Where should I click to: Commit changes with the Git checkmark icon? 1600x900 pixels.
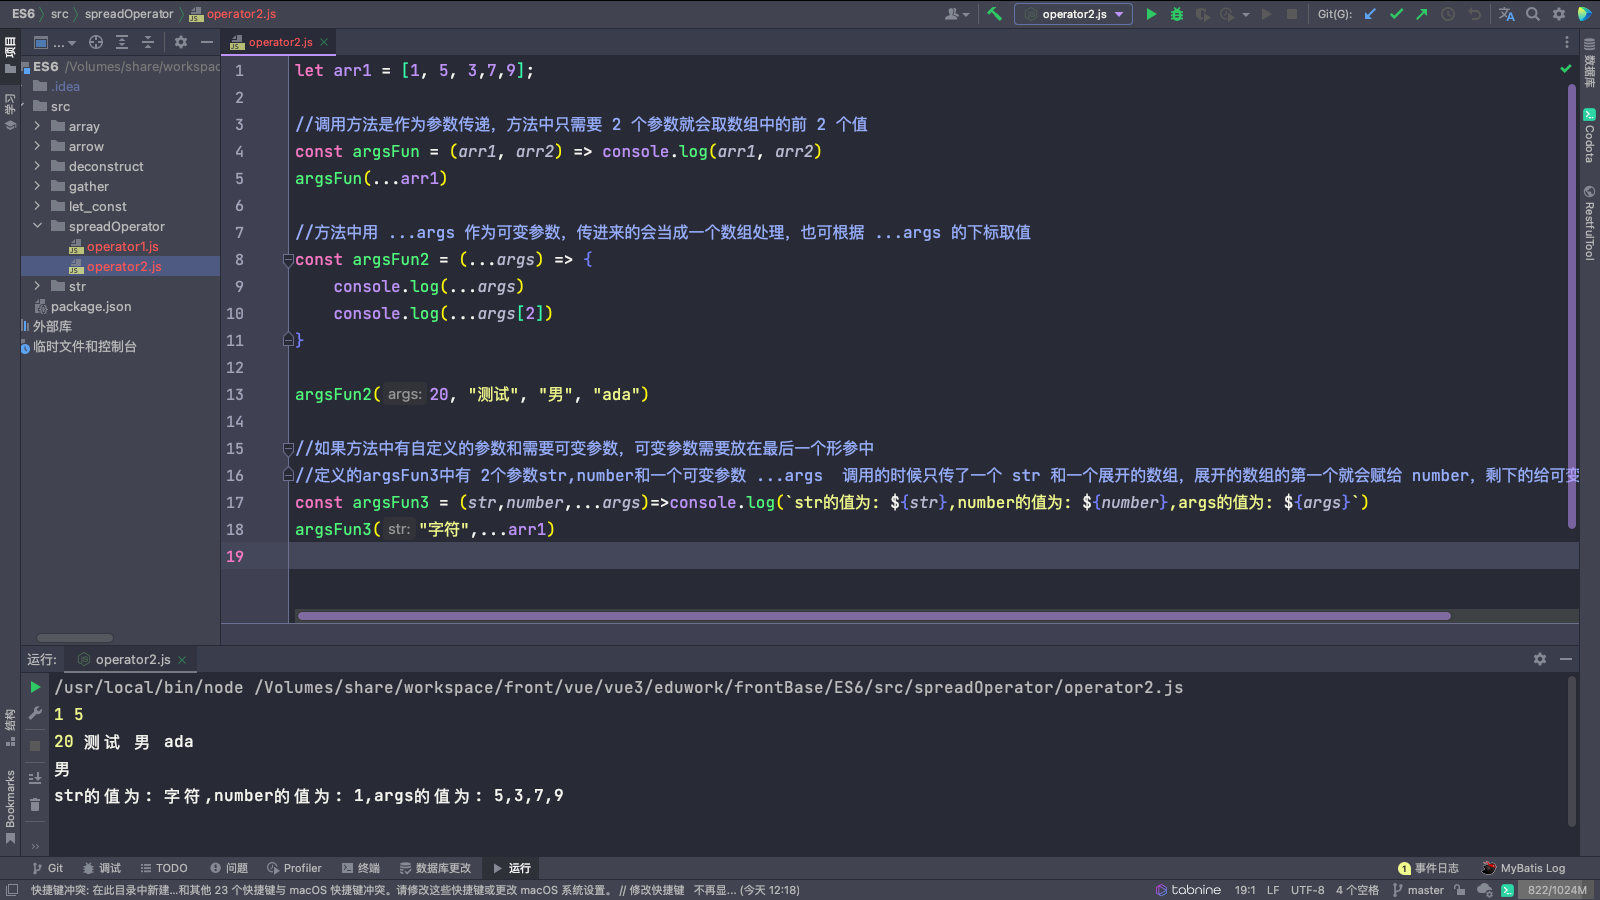point(1396,14)
